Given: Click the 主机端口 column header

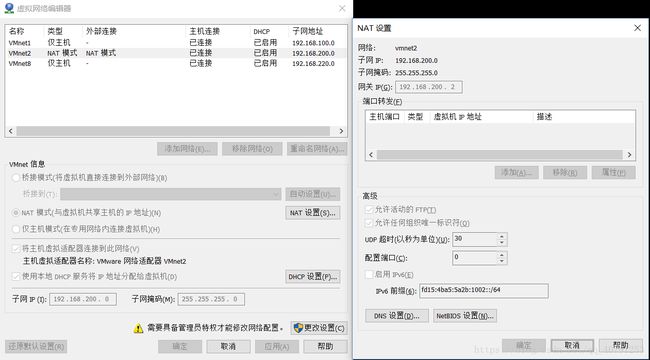Looking at the screenshot, I should point(385,117).
